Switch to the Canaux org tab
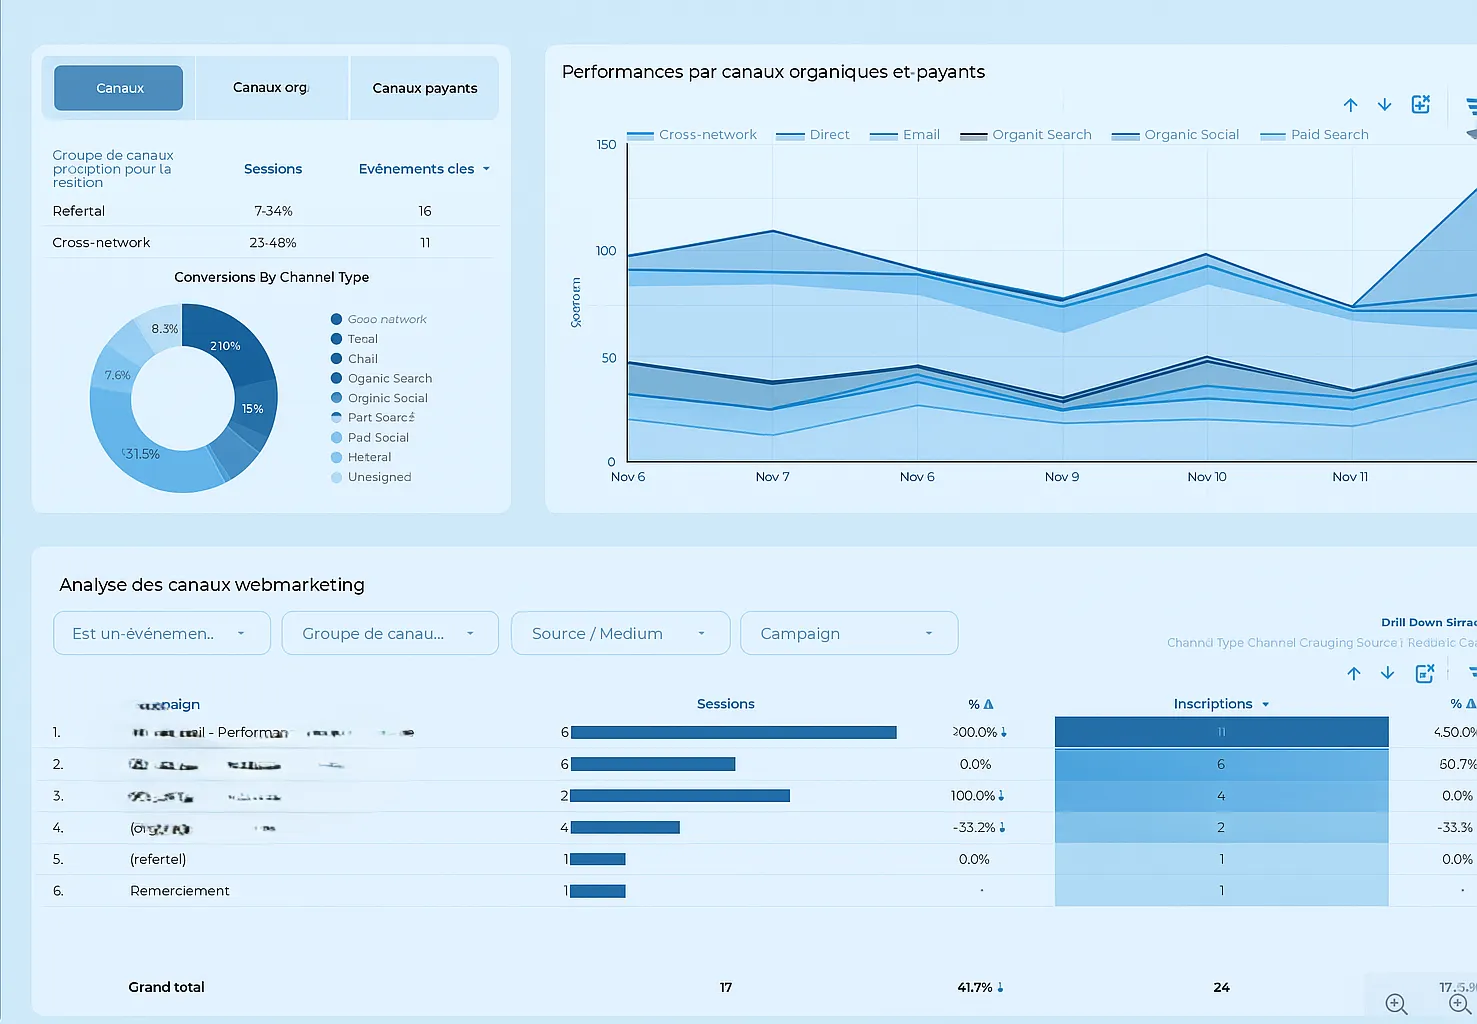 coord(271,88)
